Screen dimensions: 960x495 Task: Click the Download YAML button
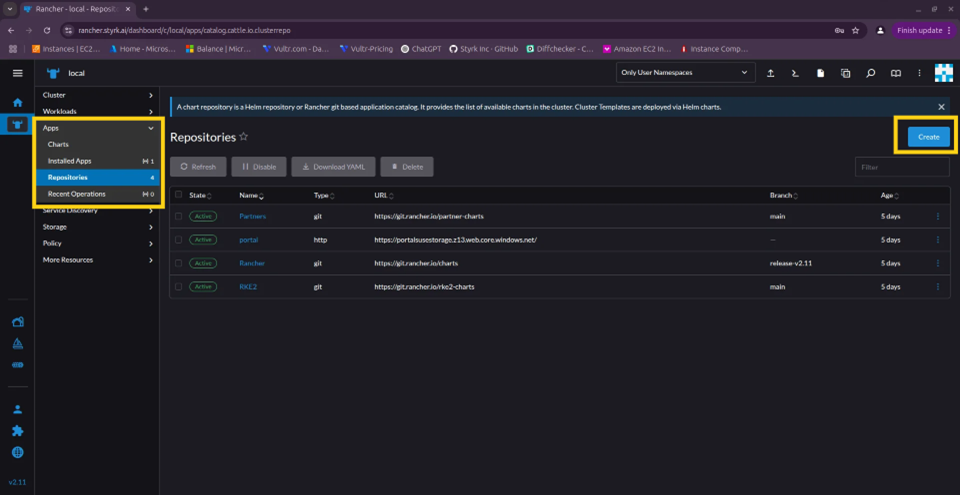point(333,167)
